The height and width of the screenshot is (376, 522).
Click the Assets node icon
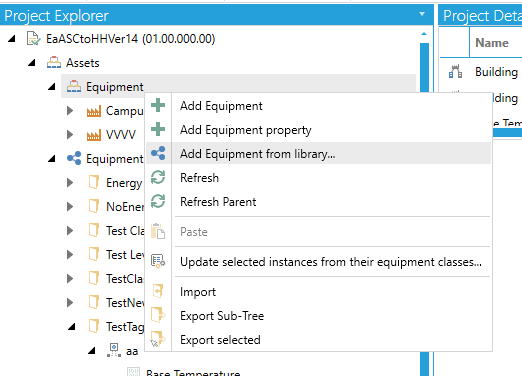(54, 63)
